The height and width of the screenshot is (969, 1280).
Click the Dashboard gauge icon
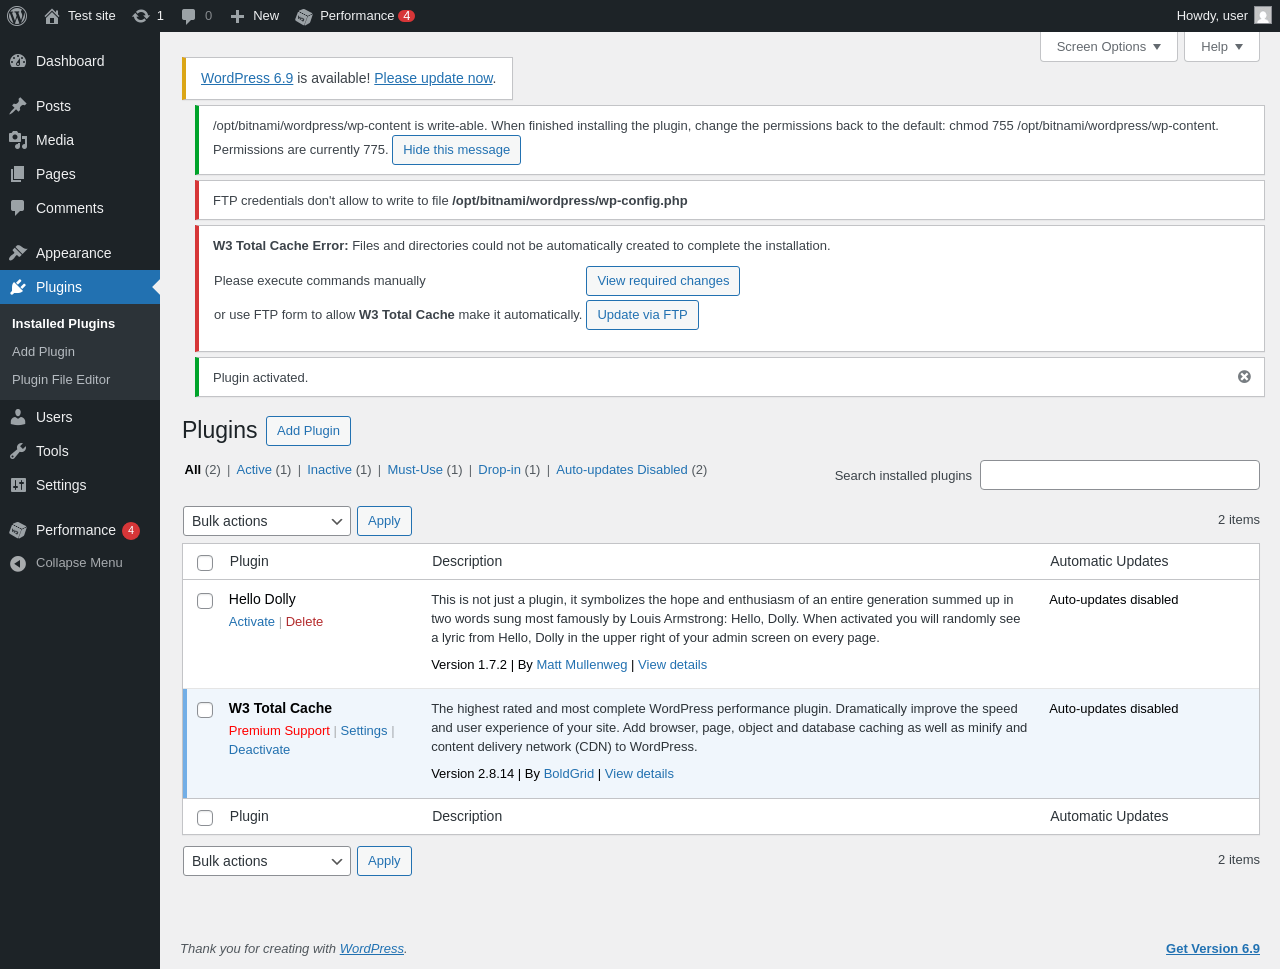18,61
